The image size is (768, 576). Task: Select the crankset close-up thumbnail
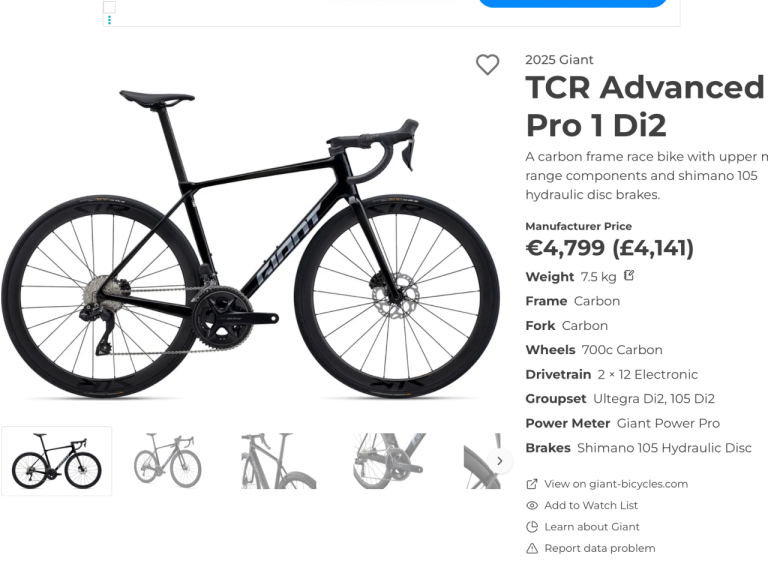coord(389,461)
